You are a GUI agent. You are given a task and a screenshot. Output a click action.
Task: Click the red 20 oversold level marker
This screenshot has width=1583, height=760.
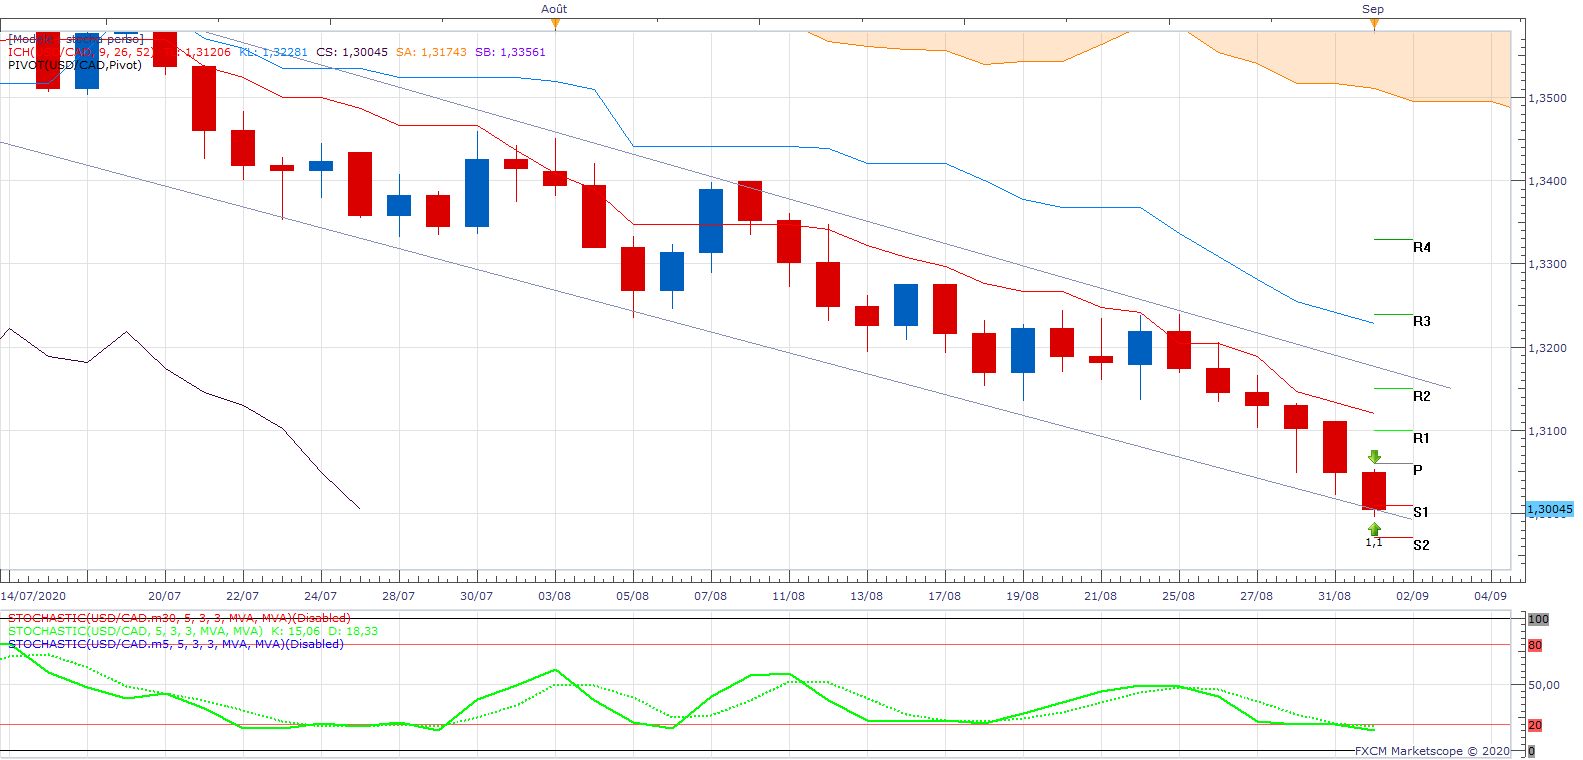pos(1535,725)
